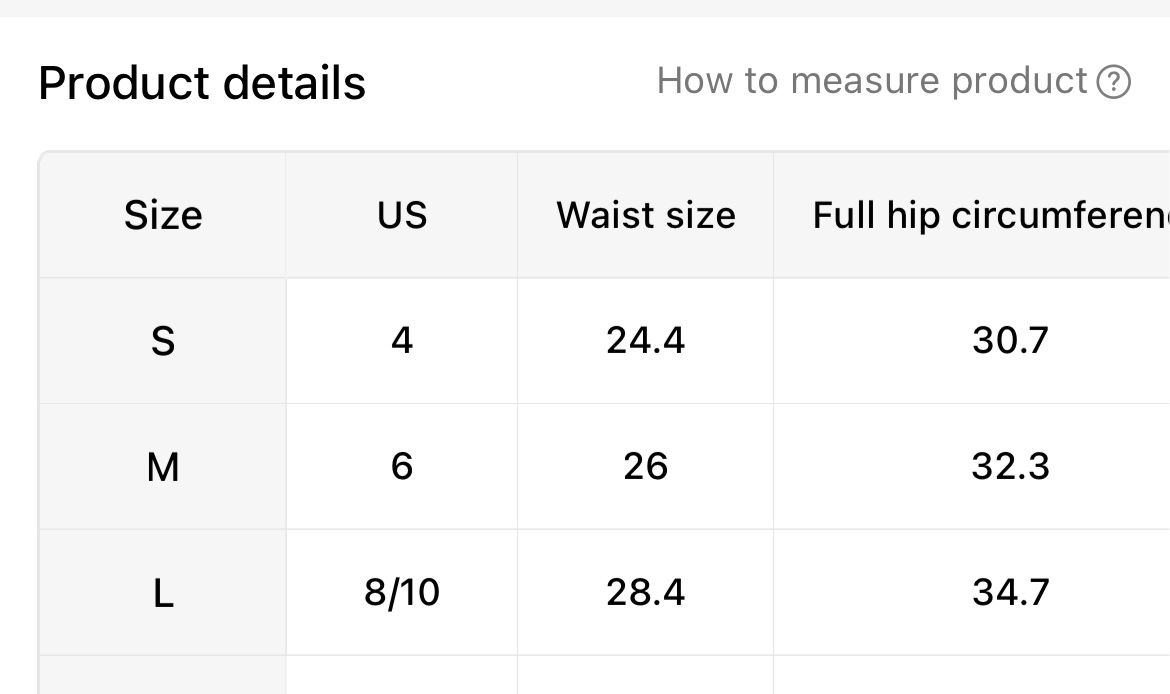The width and height of the screenshot is (1170, 694).
Task: Select the US column header
Action: (x=401, y=216)
